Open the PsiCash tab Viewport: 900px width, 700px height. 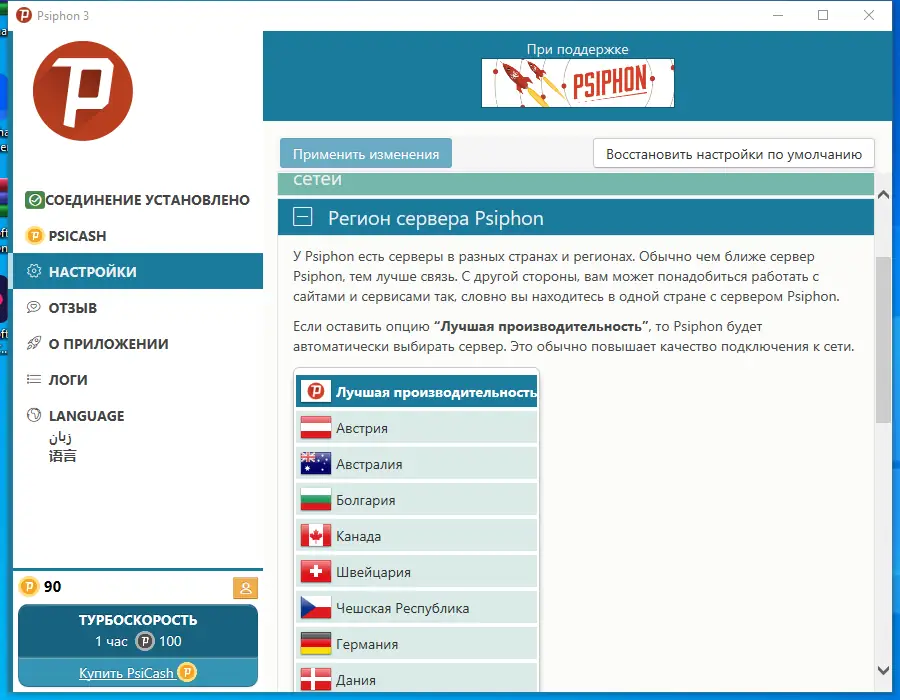(x=138, y=236)
